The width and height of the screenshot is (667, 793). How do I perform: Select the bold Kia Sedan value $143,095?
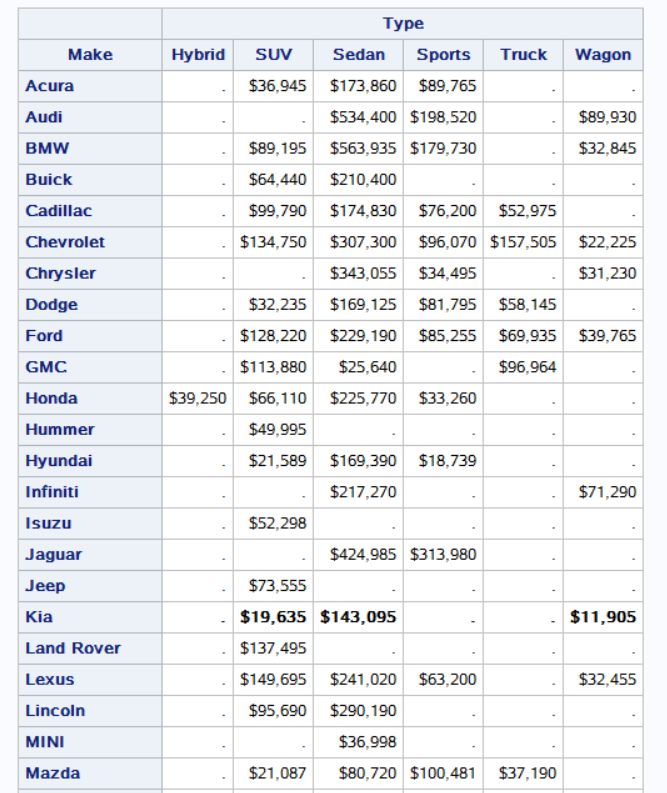[358, 617]
